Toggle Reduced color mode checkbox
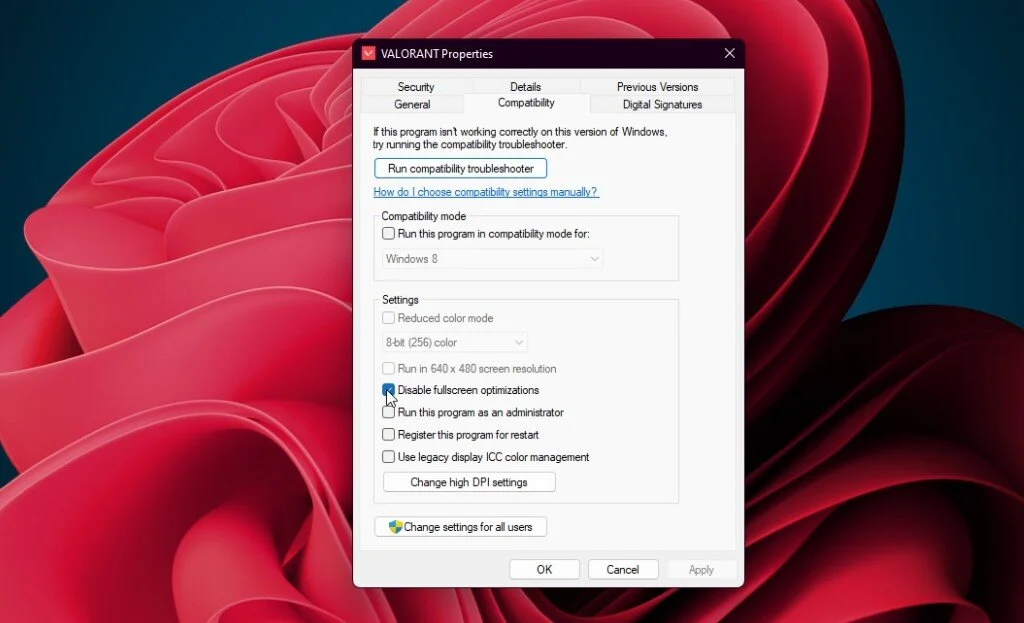 tap(389, 318)
